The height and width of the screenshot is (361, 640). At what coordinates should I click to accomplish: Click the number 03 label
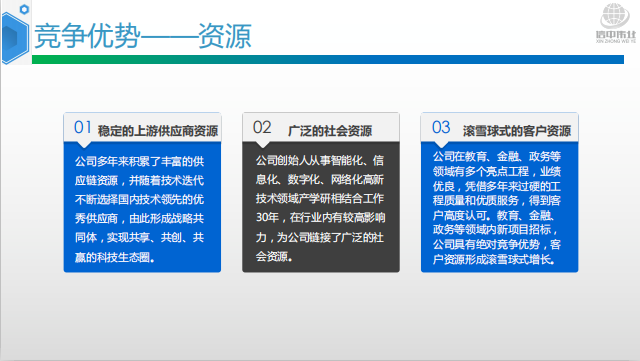441,127
